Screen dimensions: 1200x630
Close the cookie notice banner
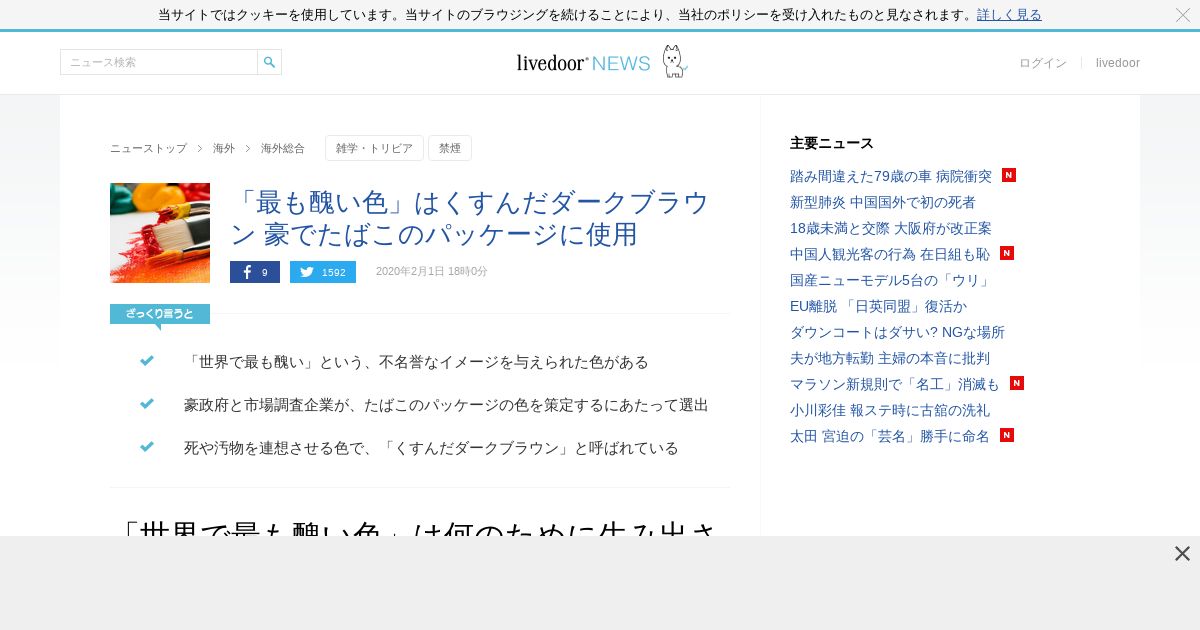coord(1183,15)
